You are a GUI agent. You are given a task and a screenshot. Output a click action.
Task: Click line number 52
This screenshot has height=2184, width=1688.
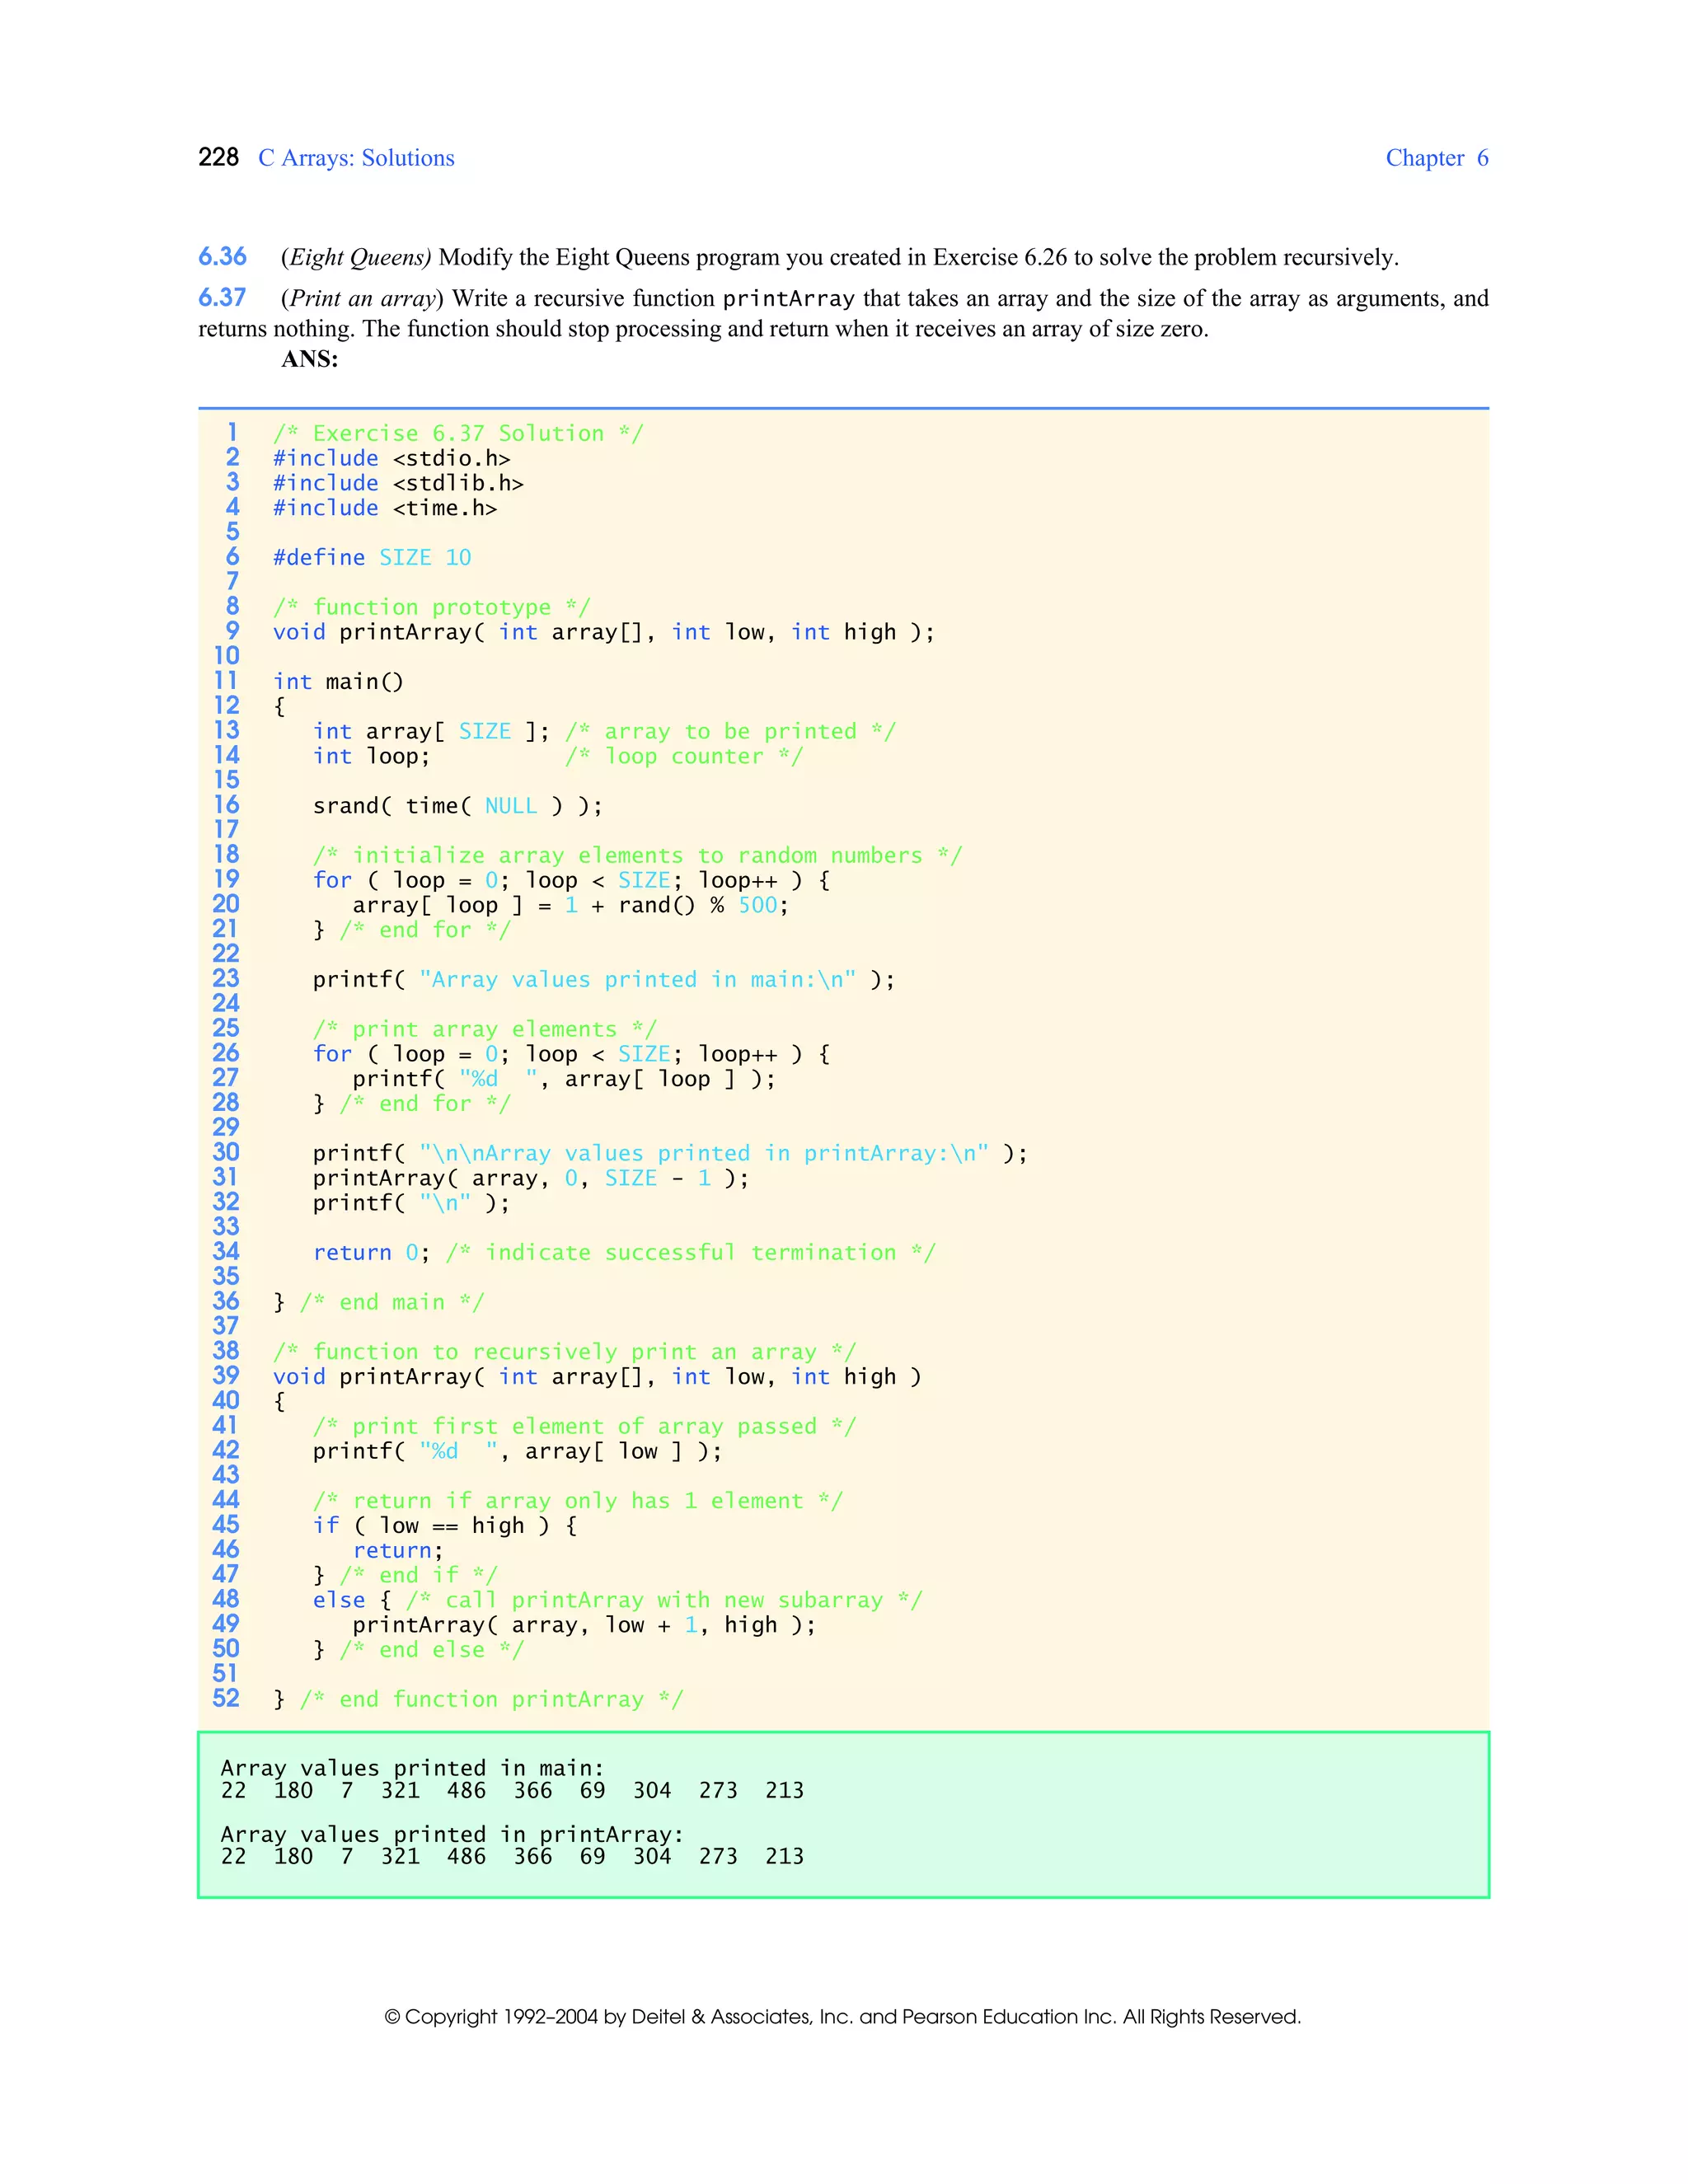click(x=226, y=1698)
